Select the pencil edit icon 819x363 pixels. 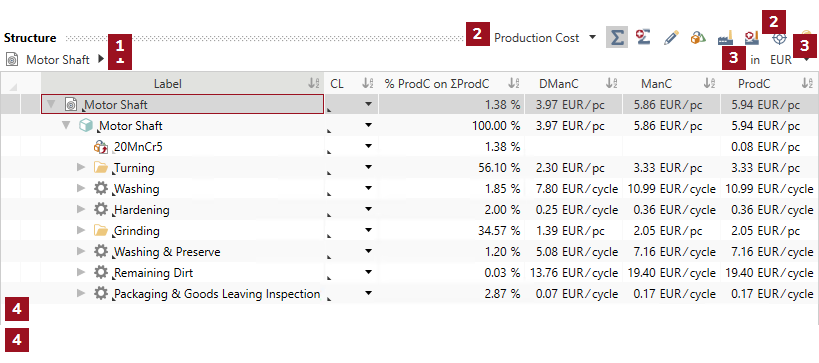tap(671, 38)
